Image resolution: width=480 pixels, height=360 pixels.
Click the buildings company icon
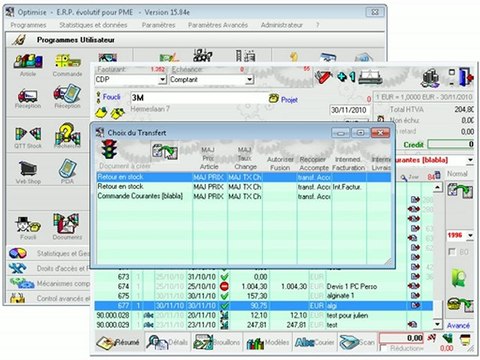[x=431, y=78]
